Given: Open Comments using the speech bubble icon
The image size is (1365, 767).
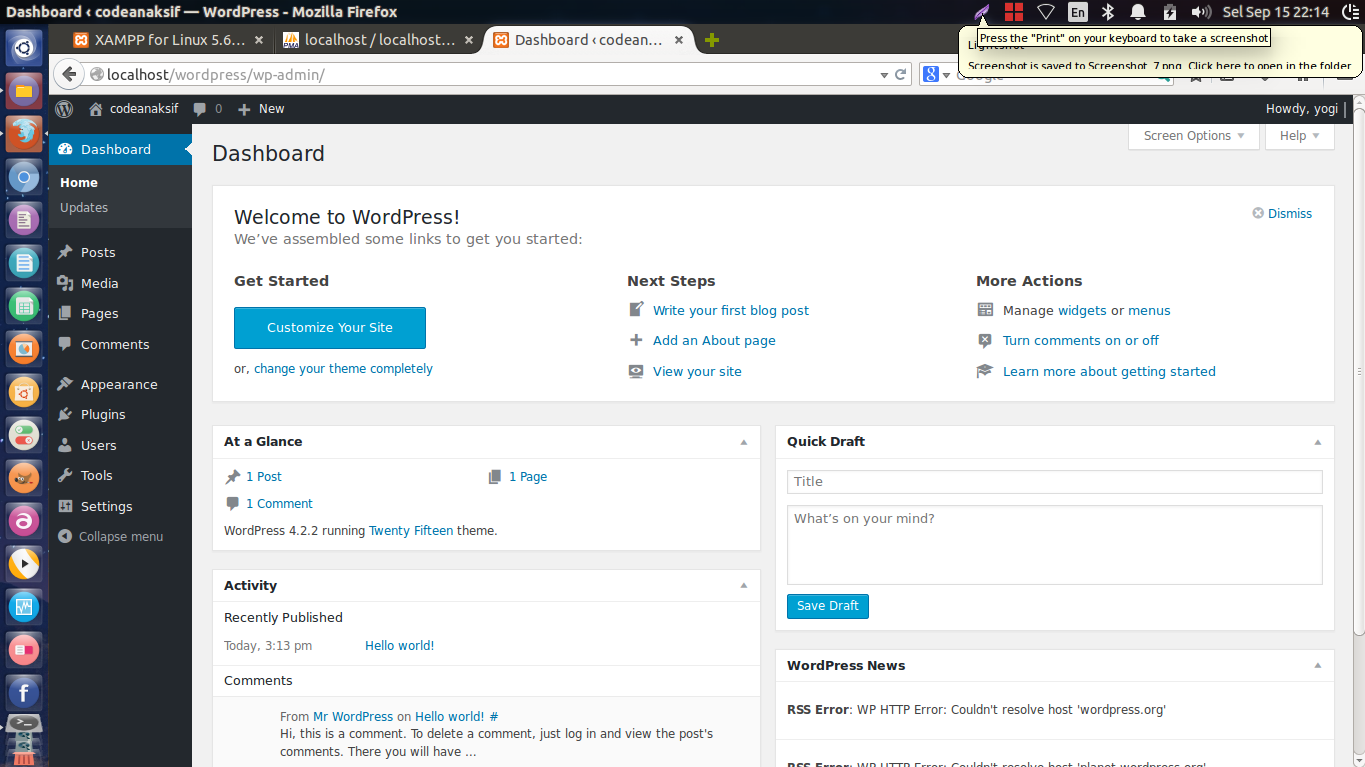Looking at the screenshot, I should point(65,344).
